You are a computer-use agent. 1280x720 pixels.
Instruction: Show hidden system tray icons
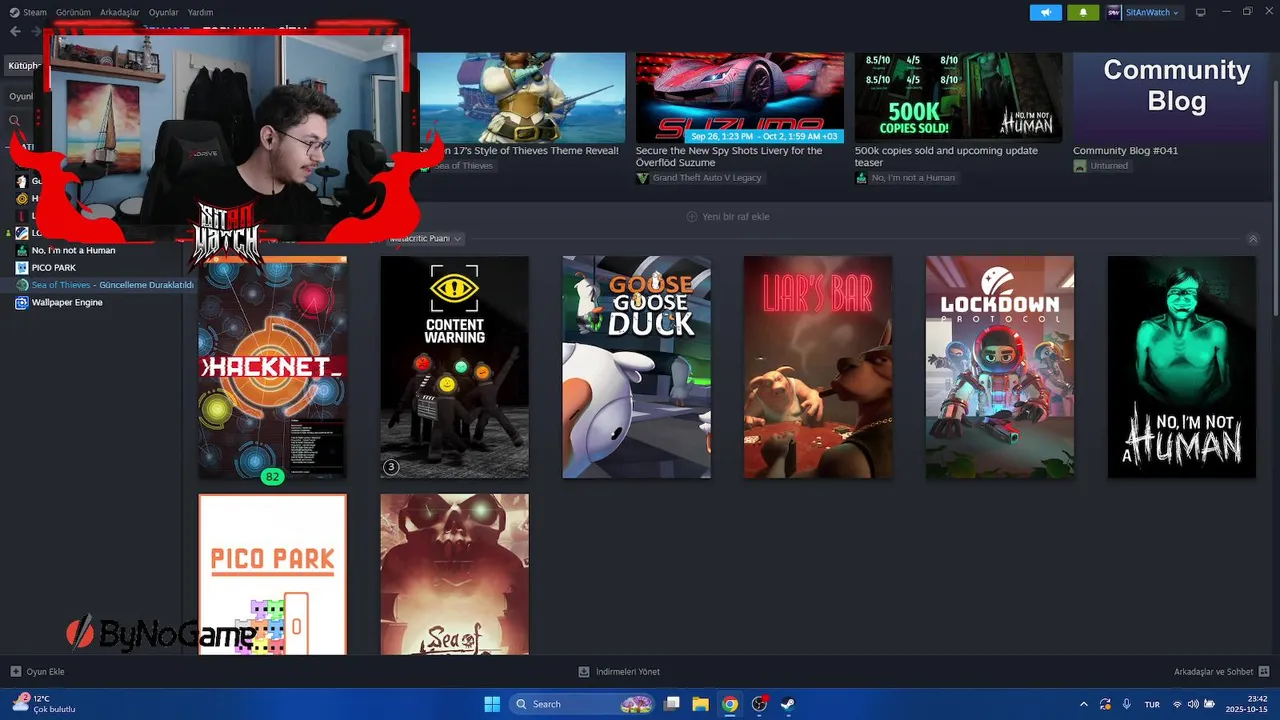click(1084, 704)
